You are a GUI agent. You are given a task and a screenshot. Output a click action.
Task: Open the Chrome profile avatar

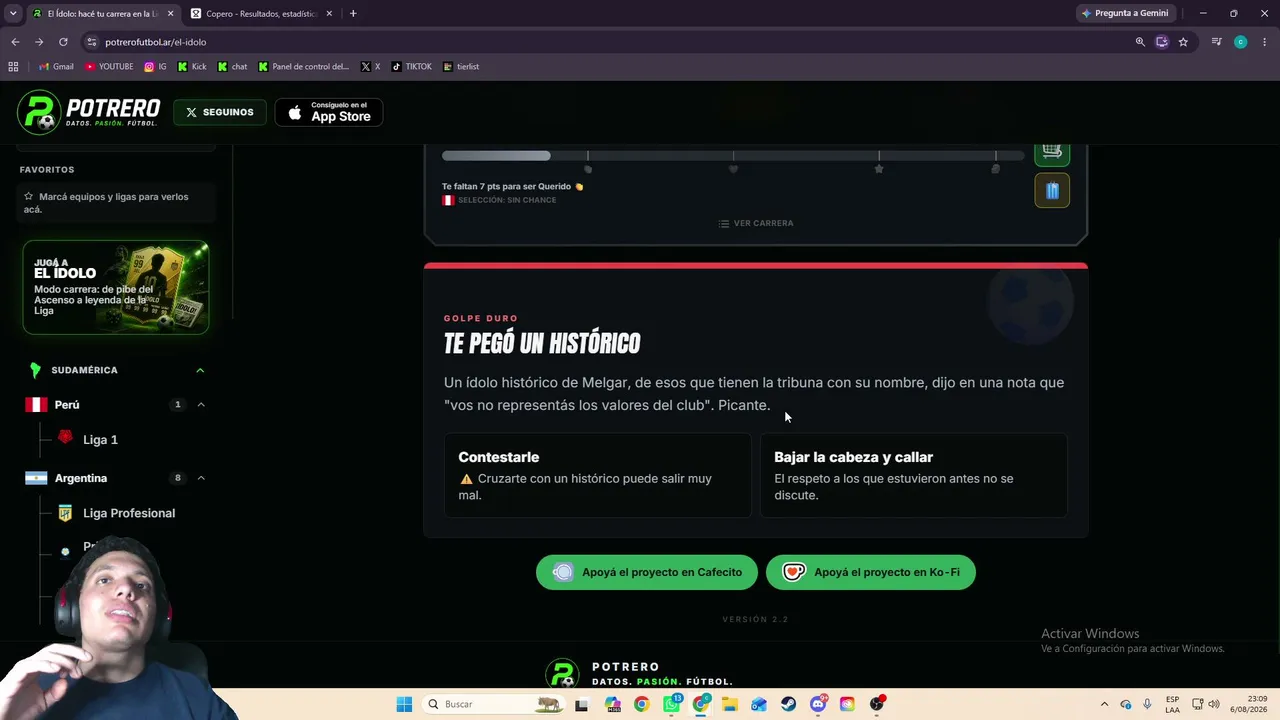pos(1241,42)
